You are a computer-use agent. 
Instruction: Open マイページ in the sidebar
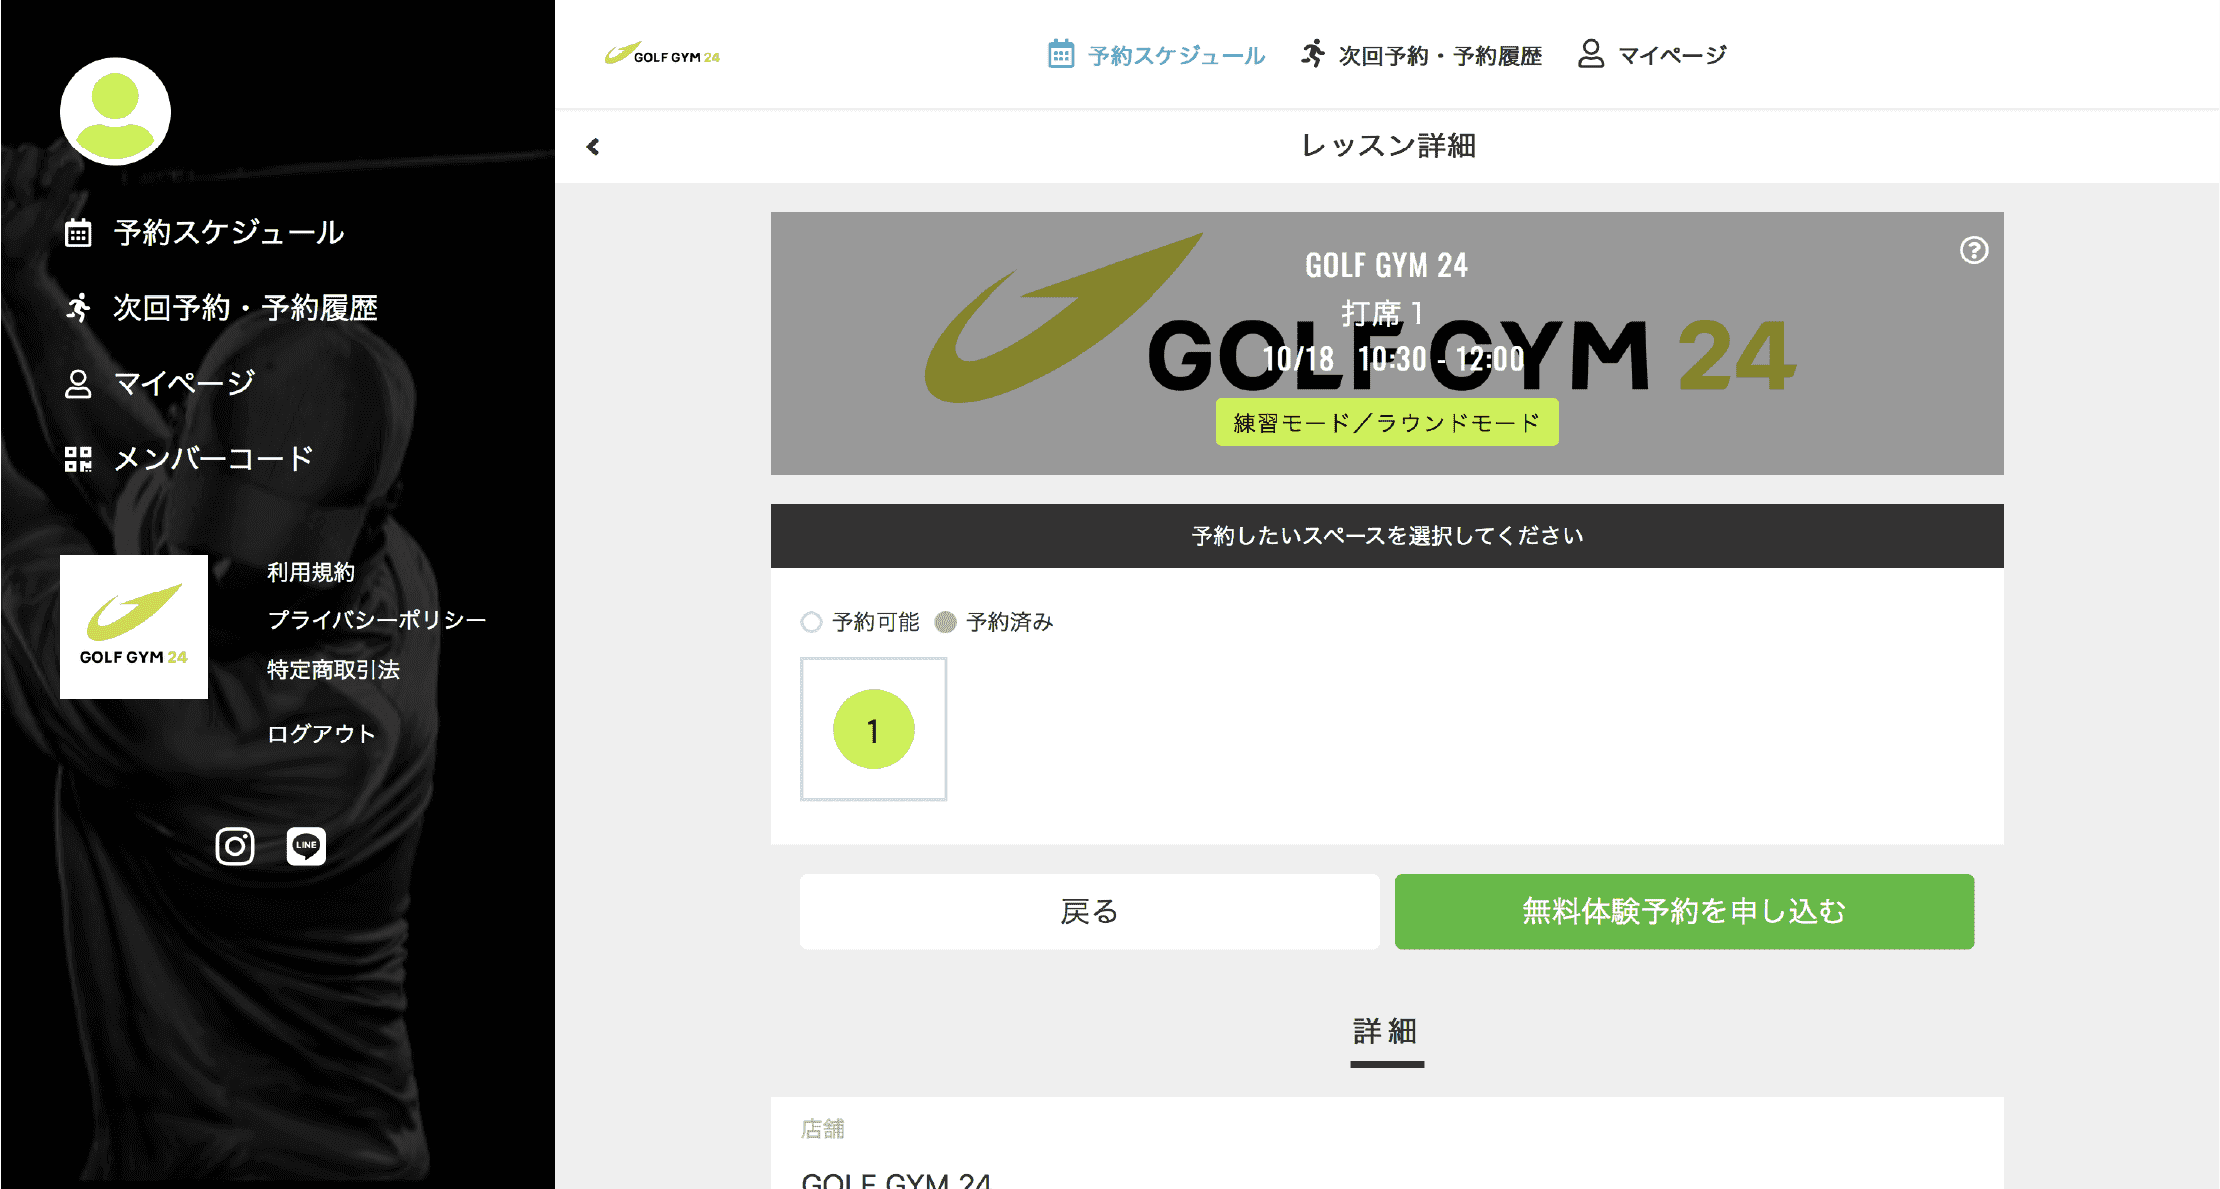(x=184, y=384)
